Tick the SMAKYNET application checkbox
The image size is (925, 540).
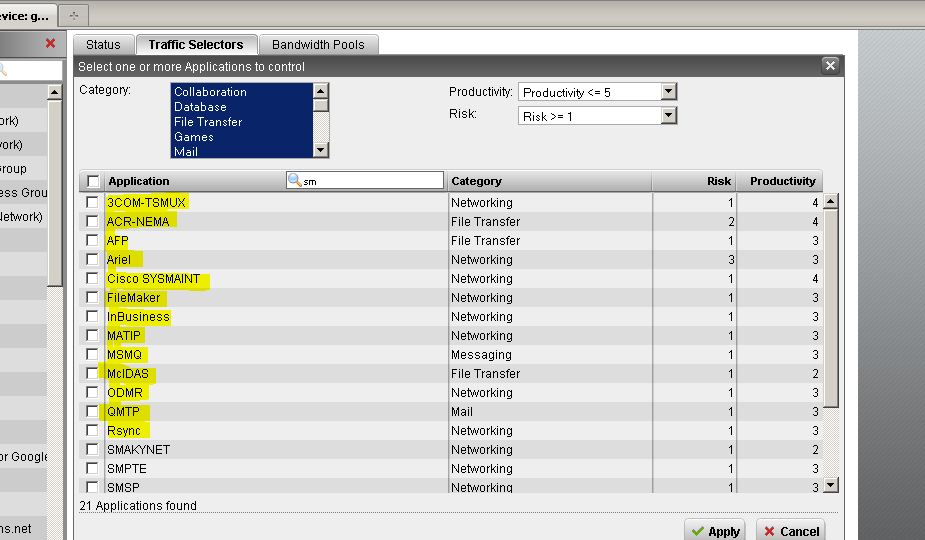(x=93, y=450)
